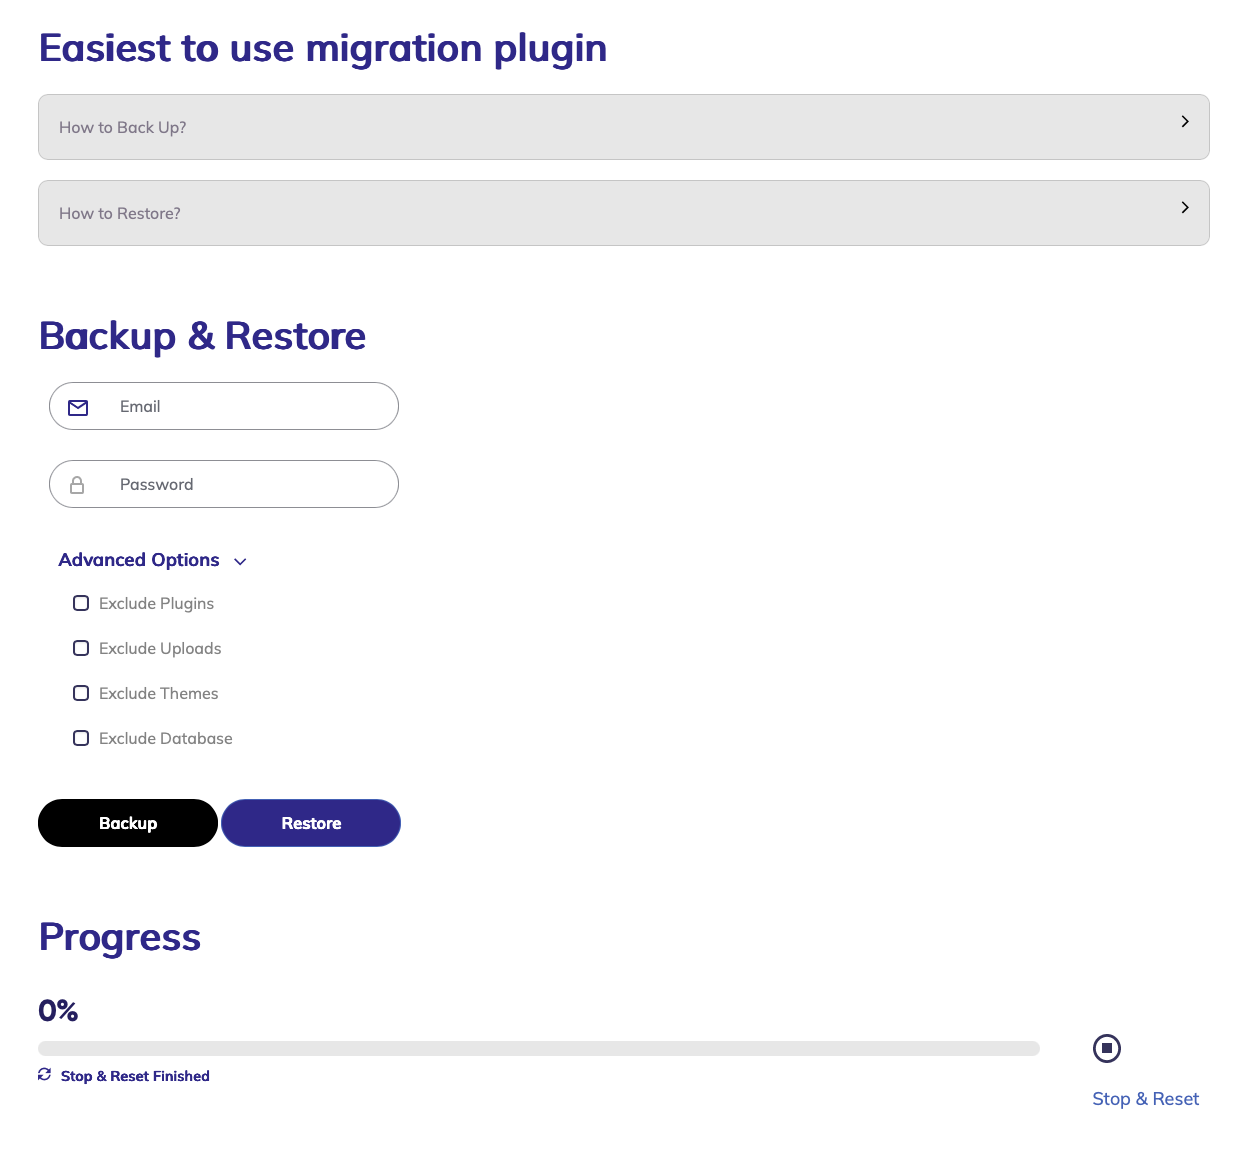Click the padlock icon in Password field

click(77, 485)
